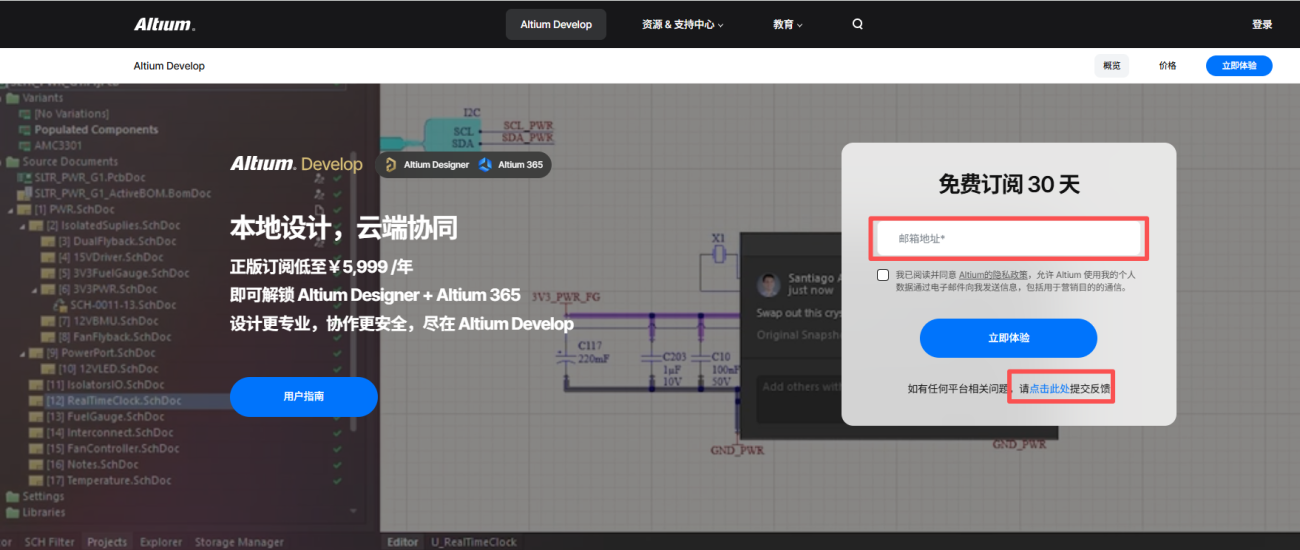Click the Altium 365 badge icon
The height and width of the screenshot is (550, 1300).
[485, 165]
